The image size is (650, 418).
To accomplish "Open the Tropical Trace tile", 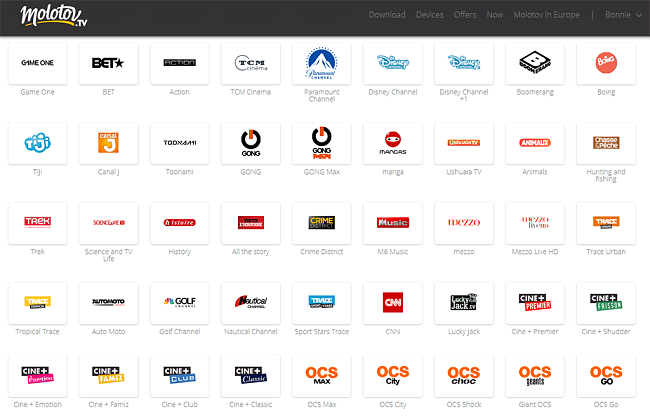I will [38, 303].
